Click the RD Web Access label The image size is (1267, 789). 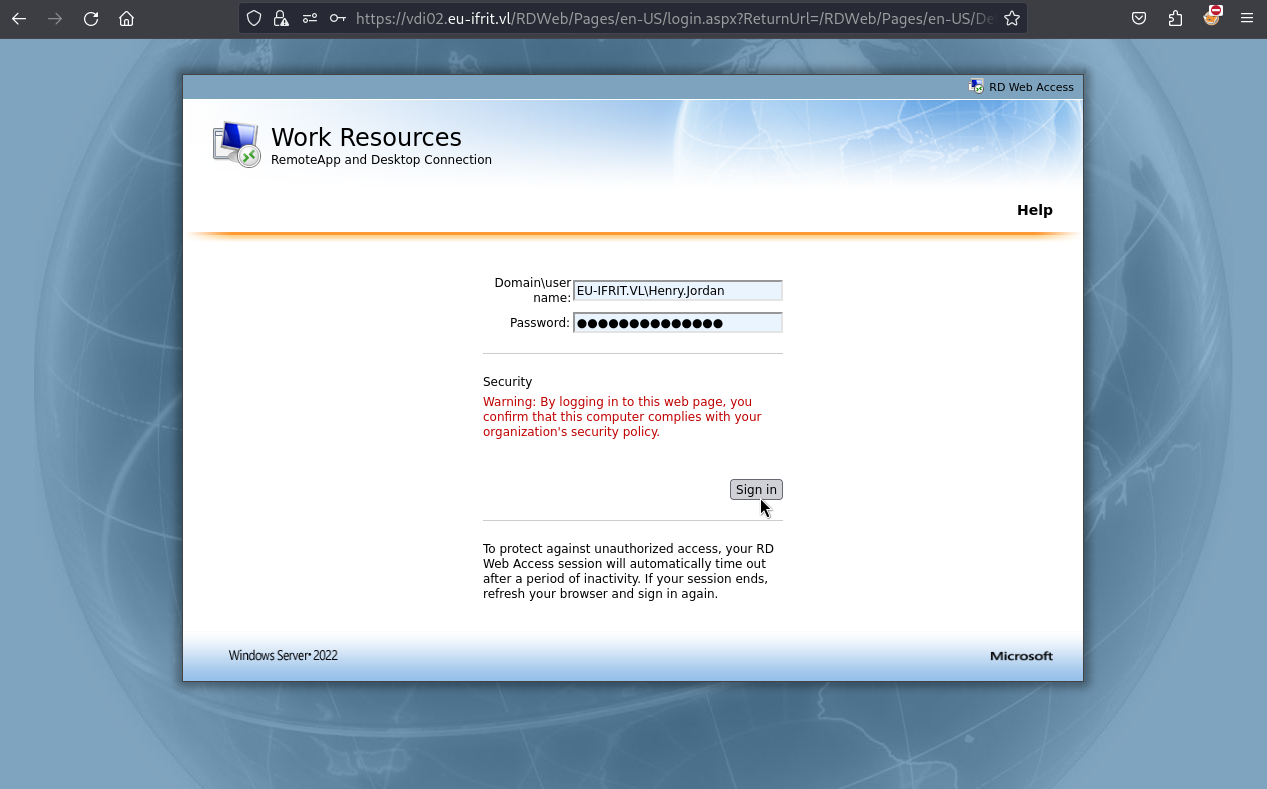[1031, 87]
